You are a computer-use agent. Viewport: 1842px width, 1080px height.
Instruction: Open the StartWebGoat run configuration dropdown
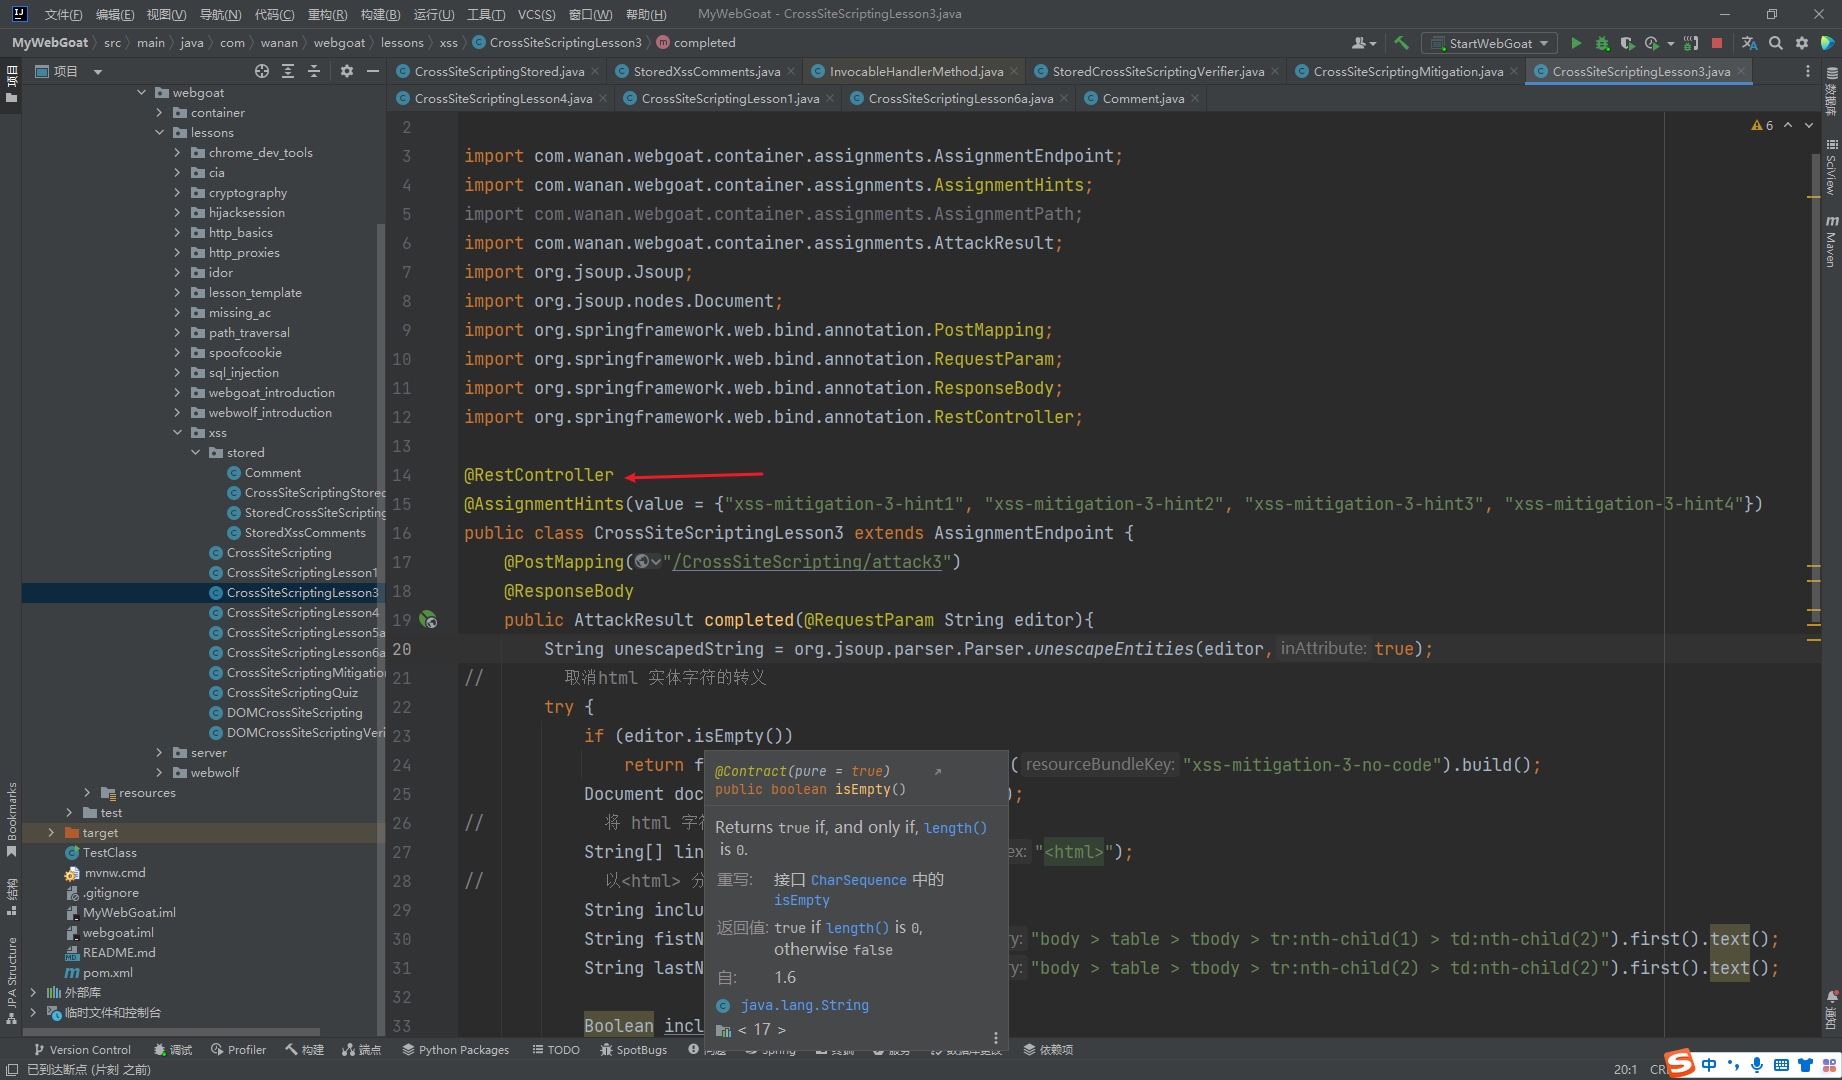(x=1489, y=43)
